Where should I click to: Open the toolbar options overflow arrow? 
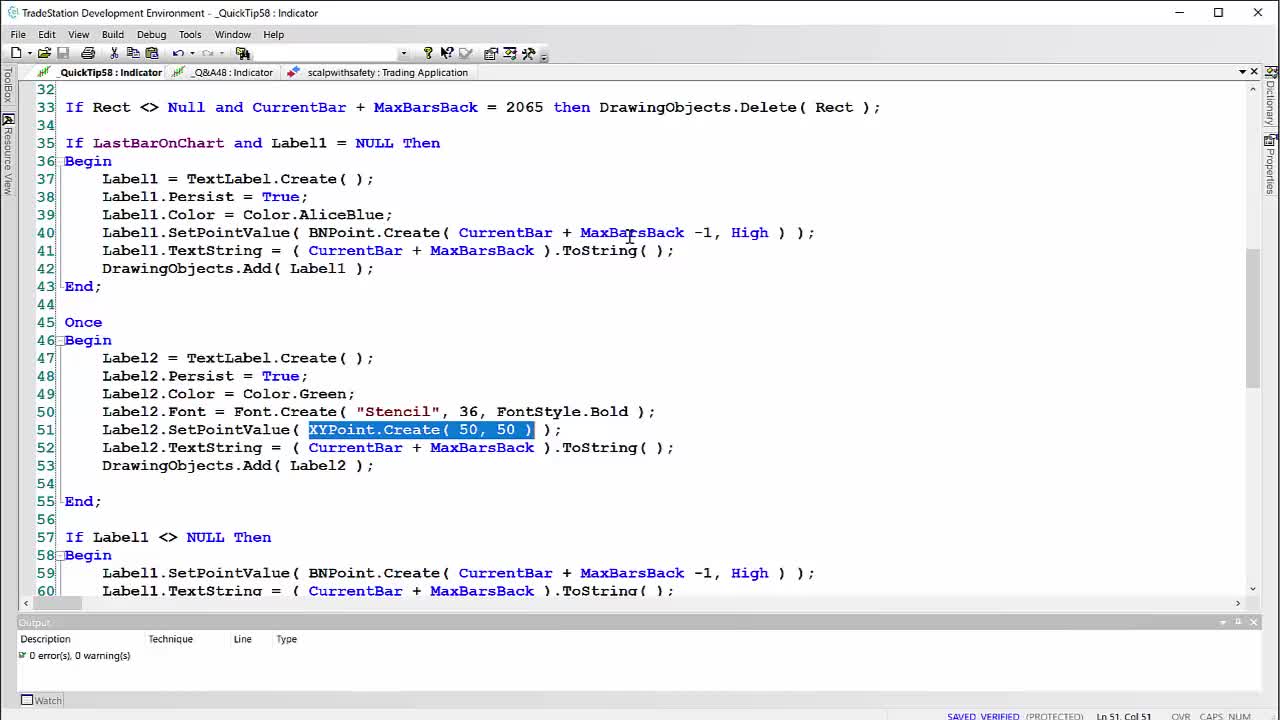point(543,55)
